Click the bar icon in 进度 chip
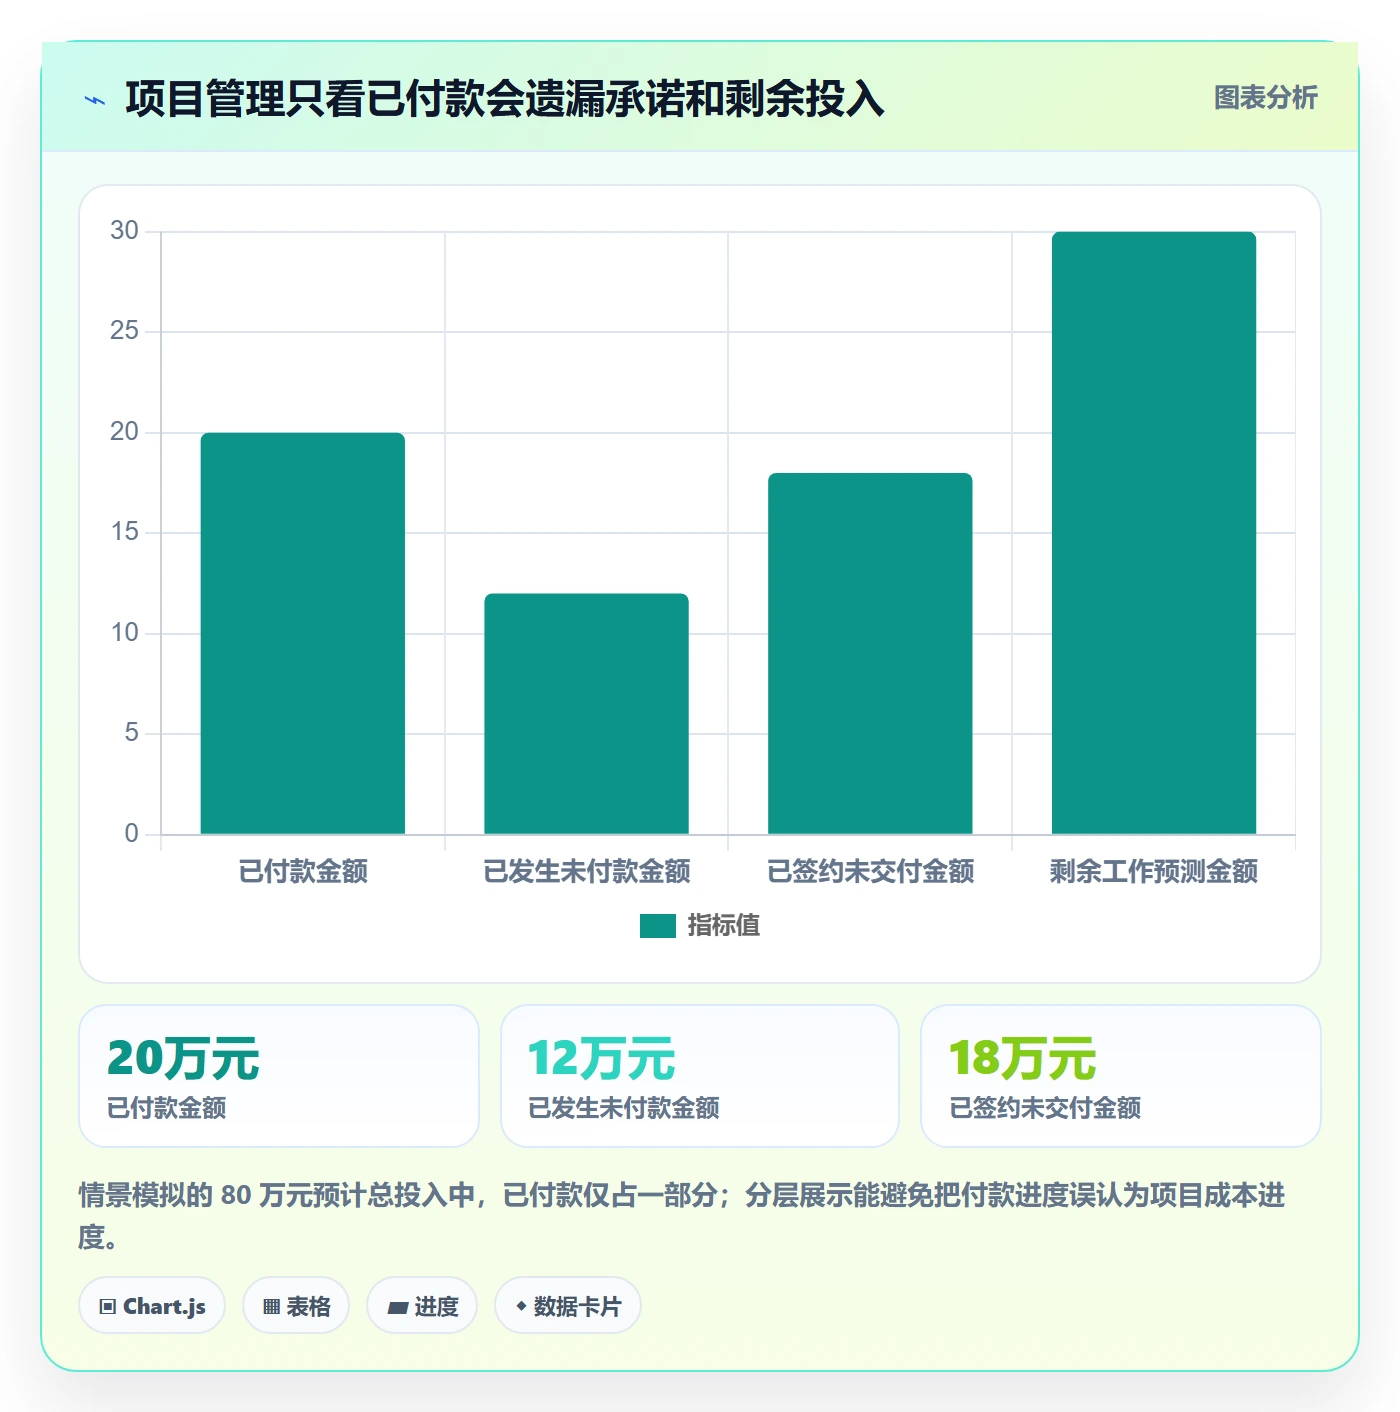This screenshot has width=1400, height=1412. [397, 1307]
